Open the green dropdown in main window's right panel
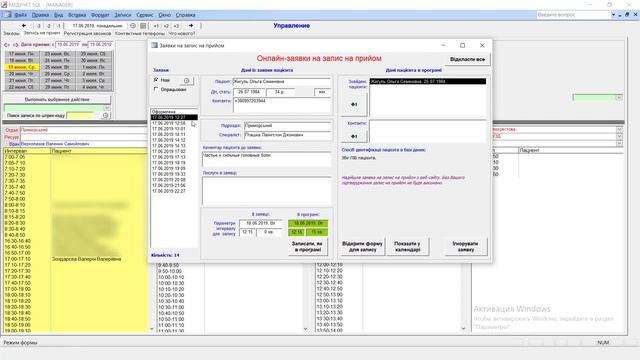This screenshot has height=360, width=640. pos(619,97)
